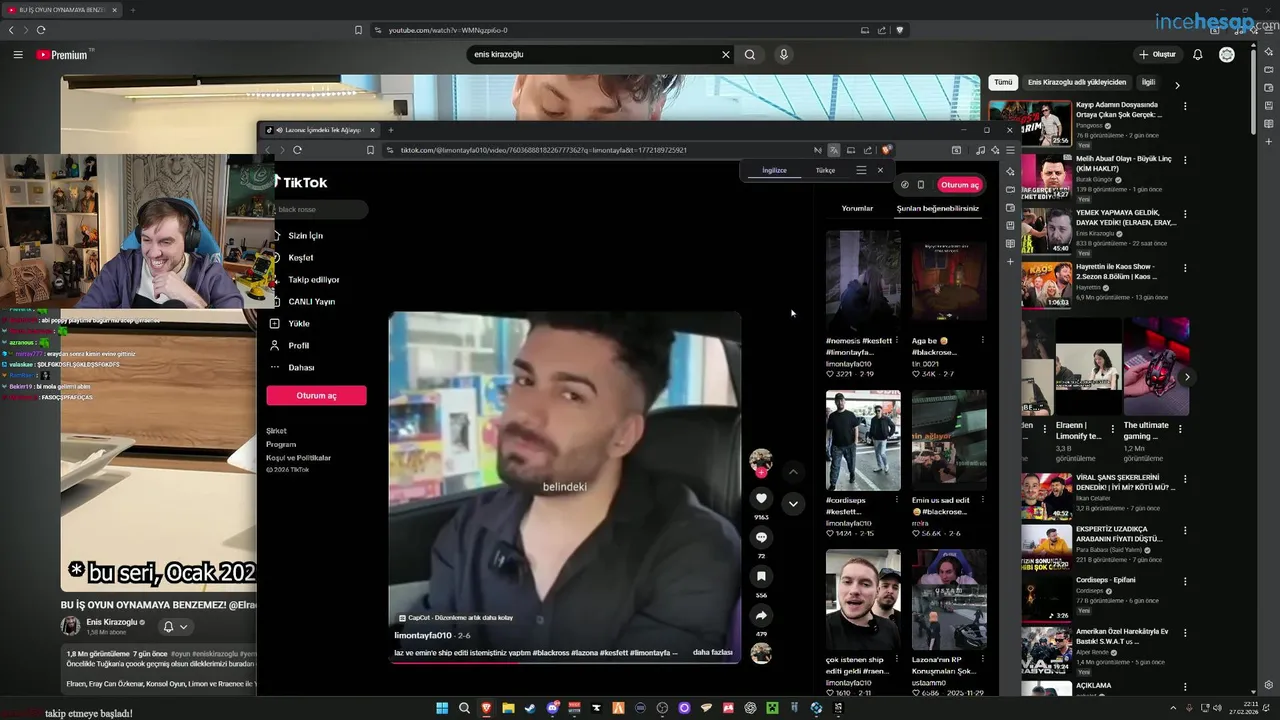Click the TikTok logo
1280x720 pixels.
click(302, 182)
